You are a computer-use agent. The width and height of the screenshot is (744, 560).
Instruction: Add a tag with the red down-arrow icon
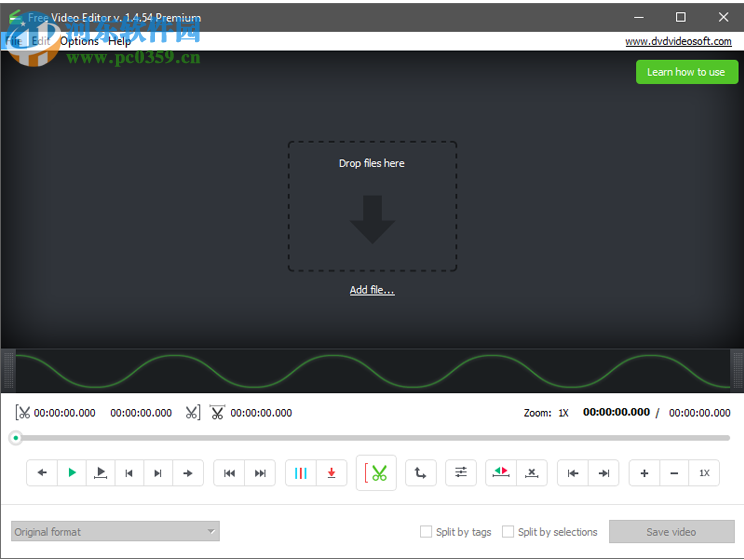coord(332,473)
